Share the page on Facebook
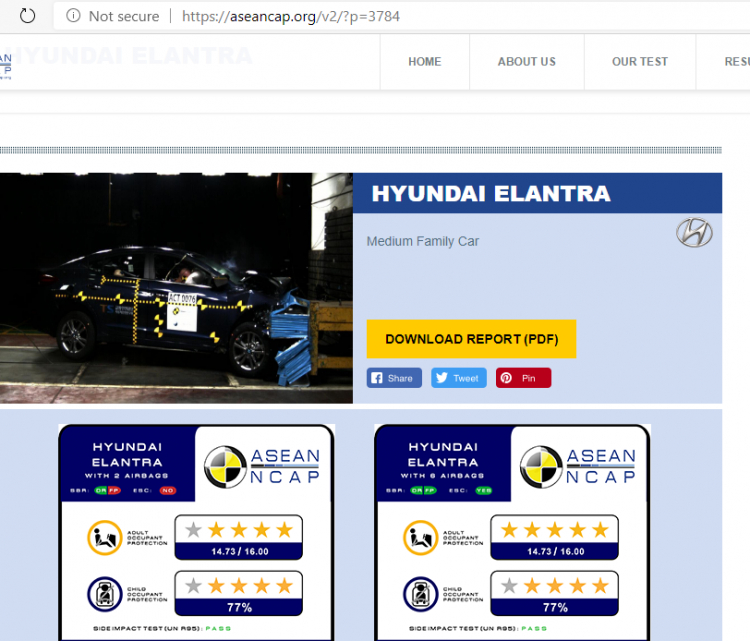The width and height of the screenshot is (750, 641). [x=394, y=378]
